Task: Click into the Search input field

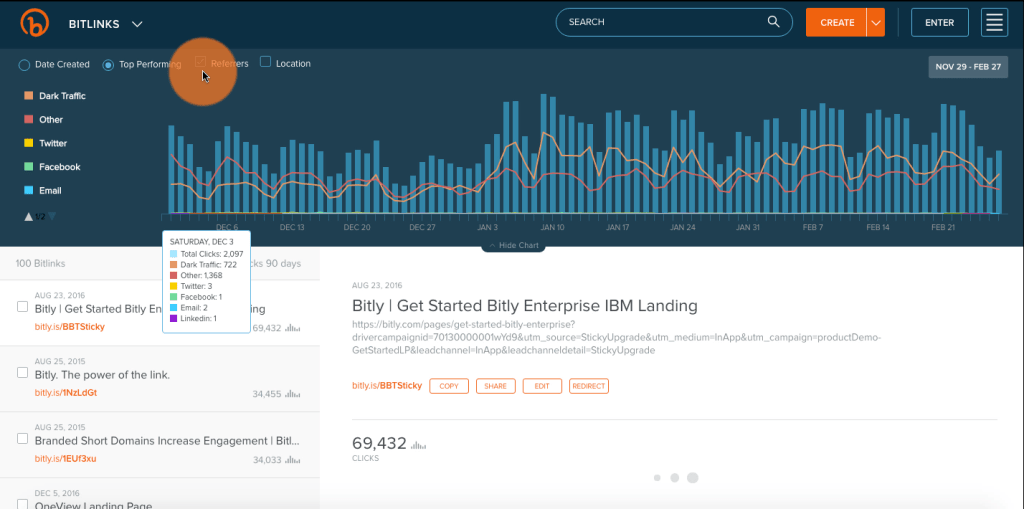Action: coord(660,22)
